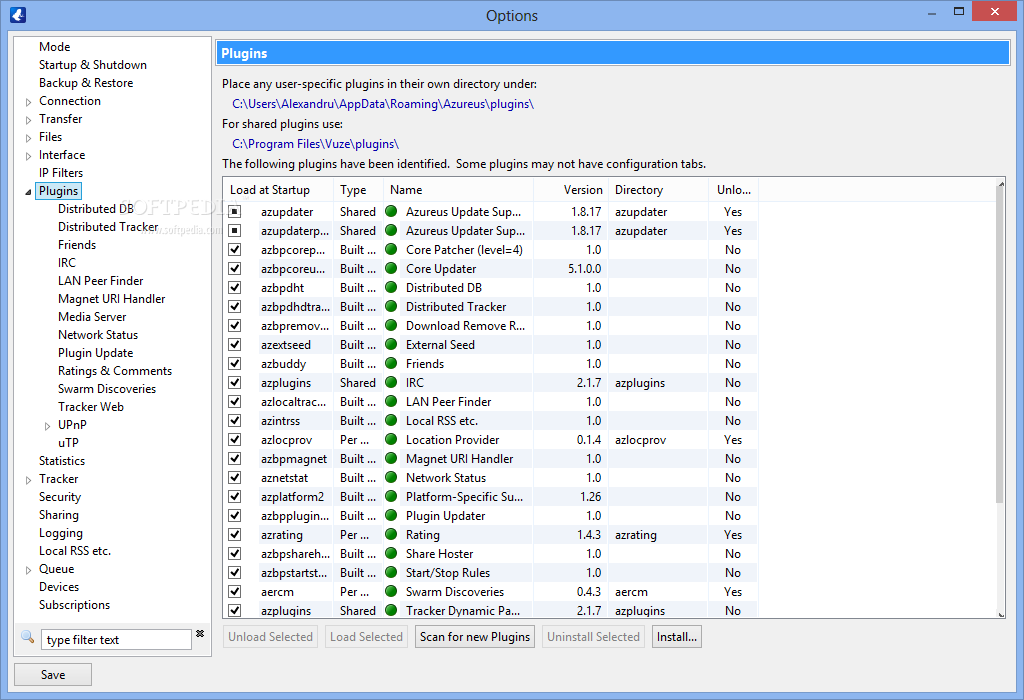Click green status dot for Location Provider
This screenshot has height=700, width=1024.
[391, 439]
